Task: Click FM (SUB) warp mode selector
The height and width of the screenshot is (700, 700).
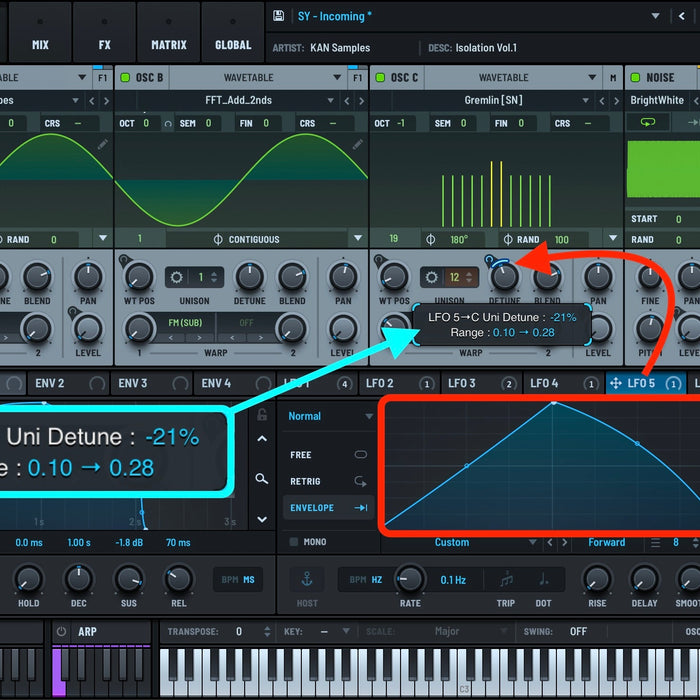Action: click(185, 323)
